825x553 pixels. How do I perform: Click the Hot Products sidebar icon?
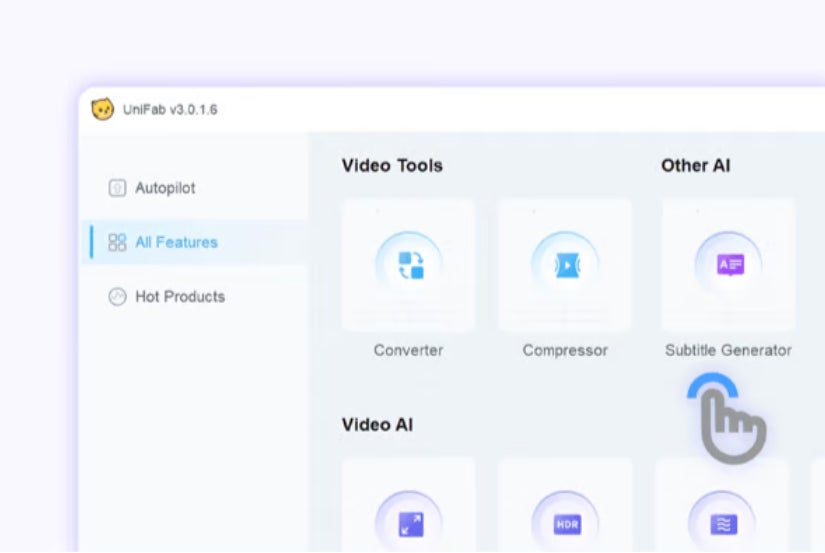point(117,296)
